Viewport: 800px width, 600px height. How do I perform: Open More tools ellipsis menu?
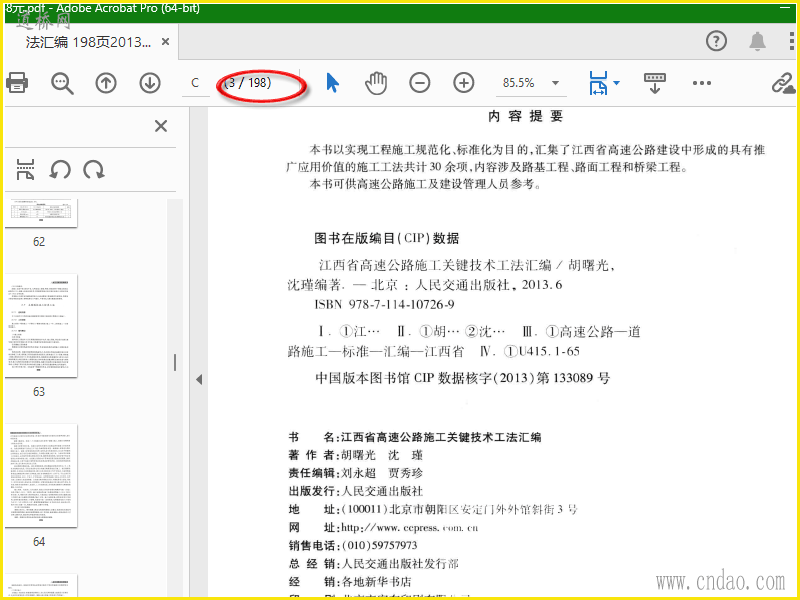tap(702, 83)
